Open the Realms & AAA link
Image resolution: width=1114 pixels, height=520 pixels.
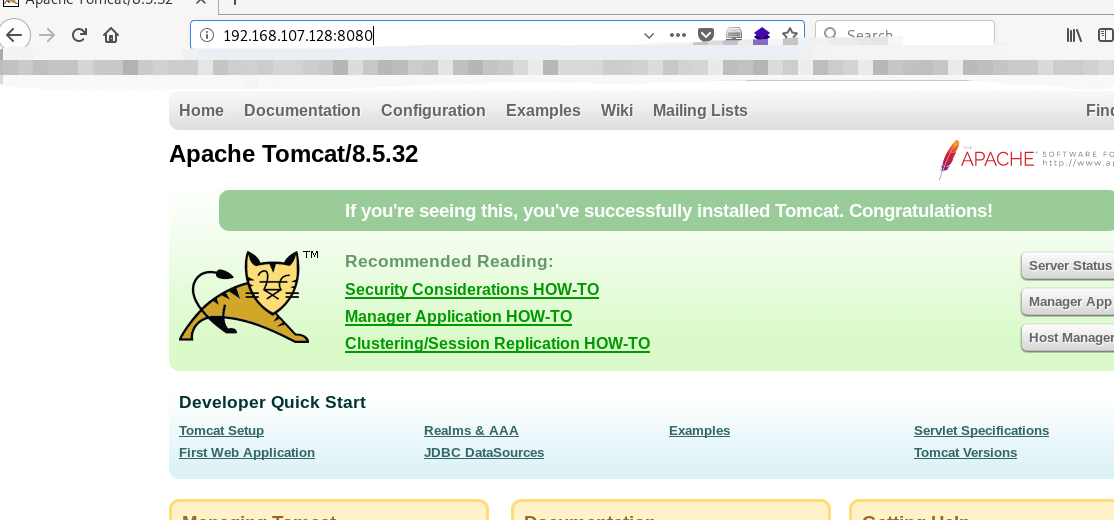click(471, 431)
